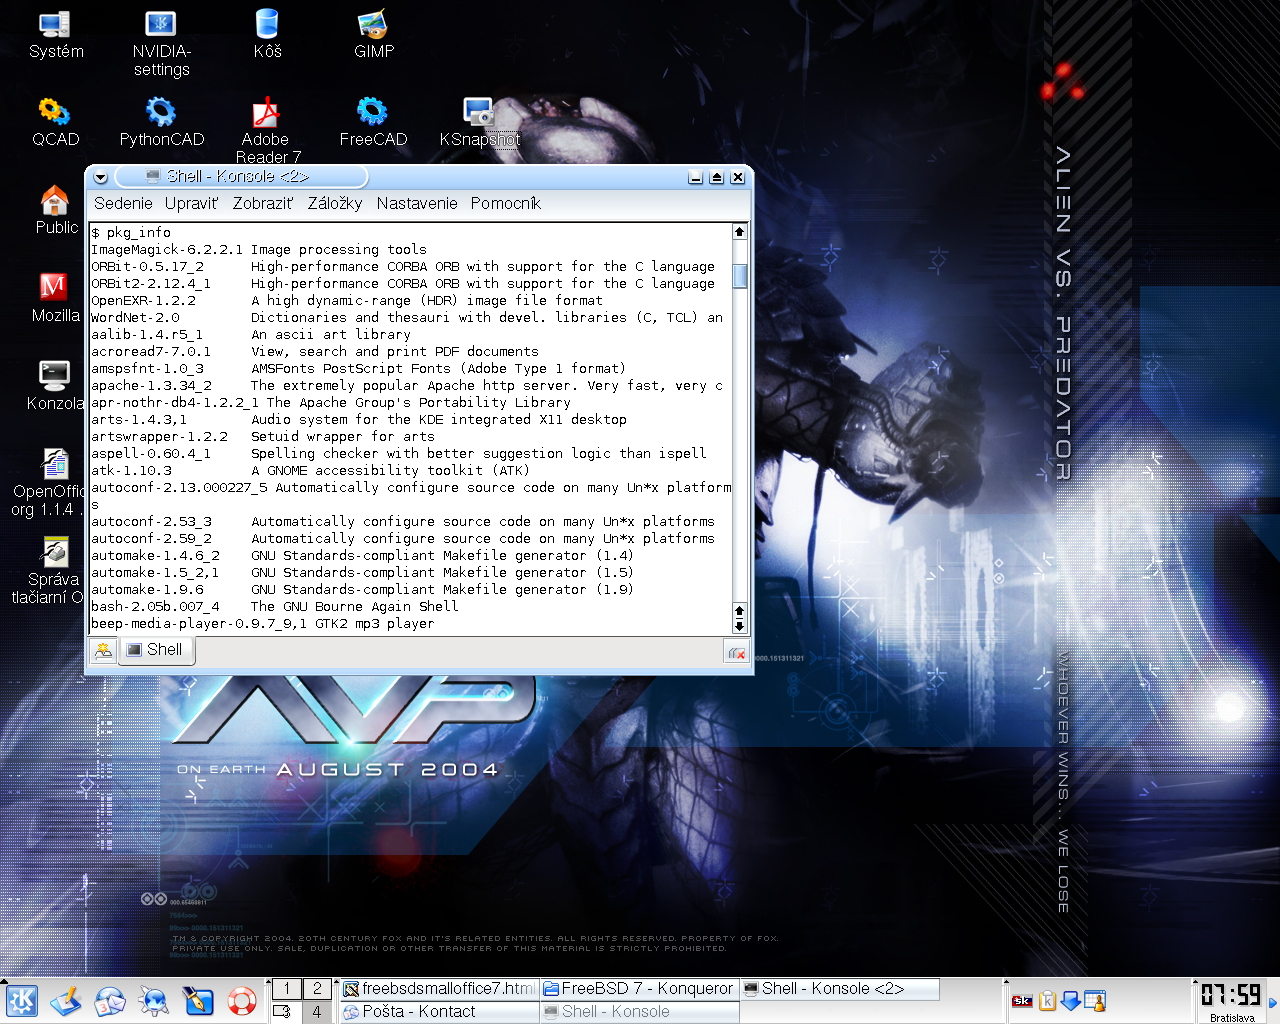Switch to virtual desktop 2
This screenshot has width=1280, height=1024.
pyautogui.click(x=317, y=989)
